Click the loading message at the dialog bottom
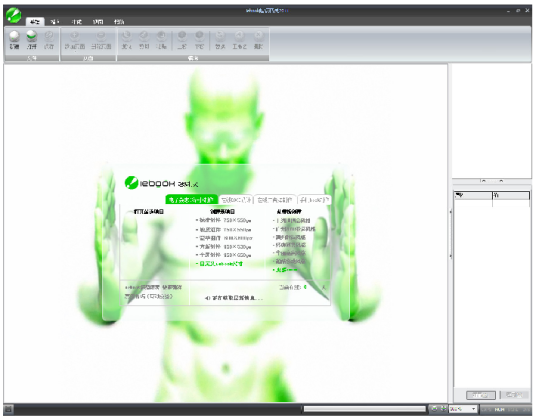This screenshot has width=536, height=418. (x=234, y=298)
